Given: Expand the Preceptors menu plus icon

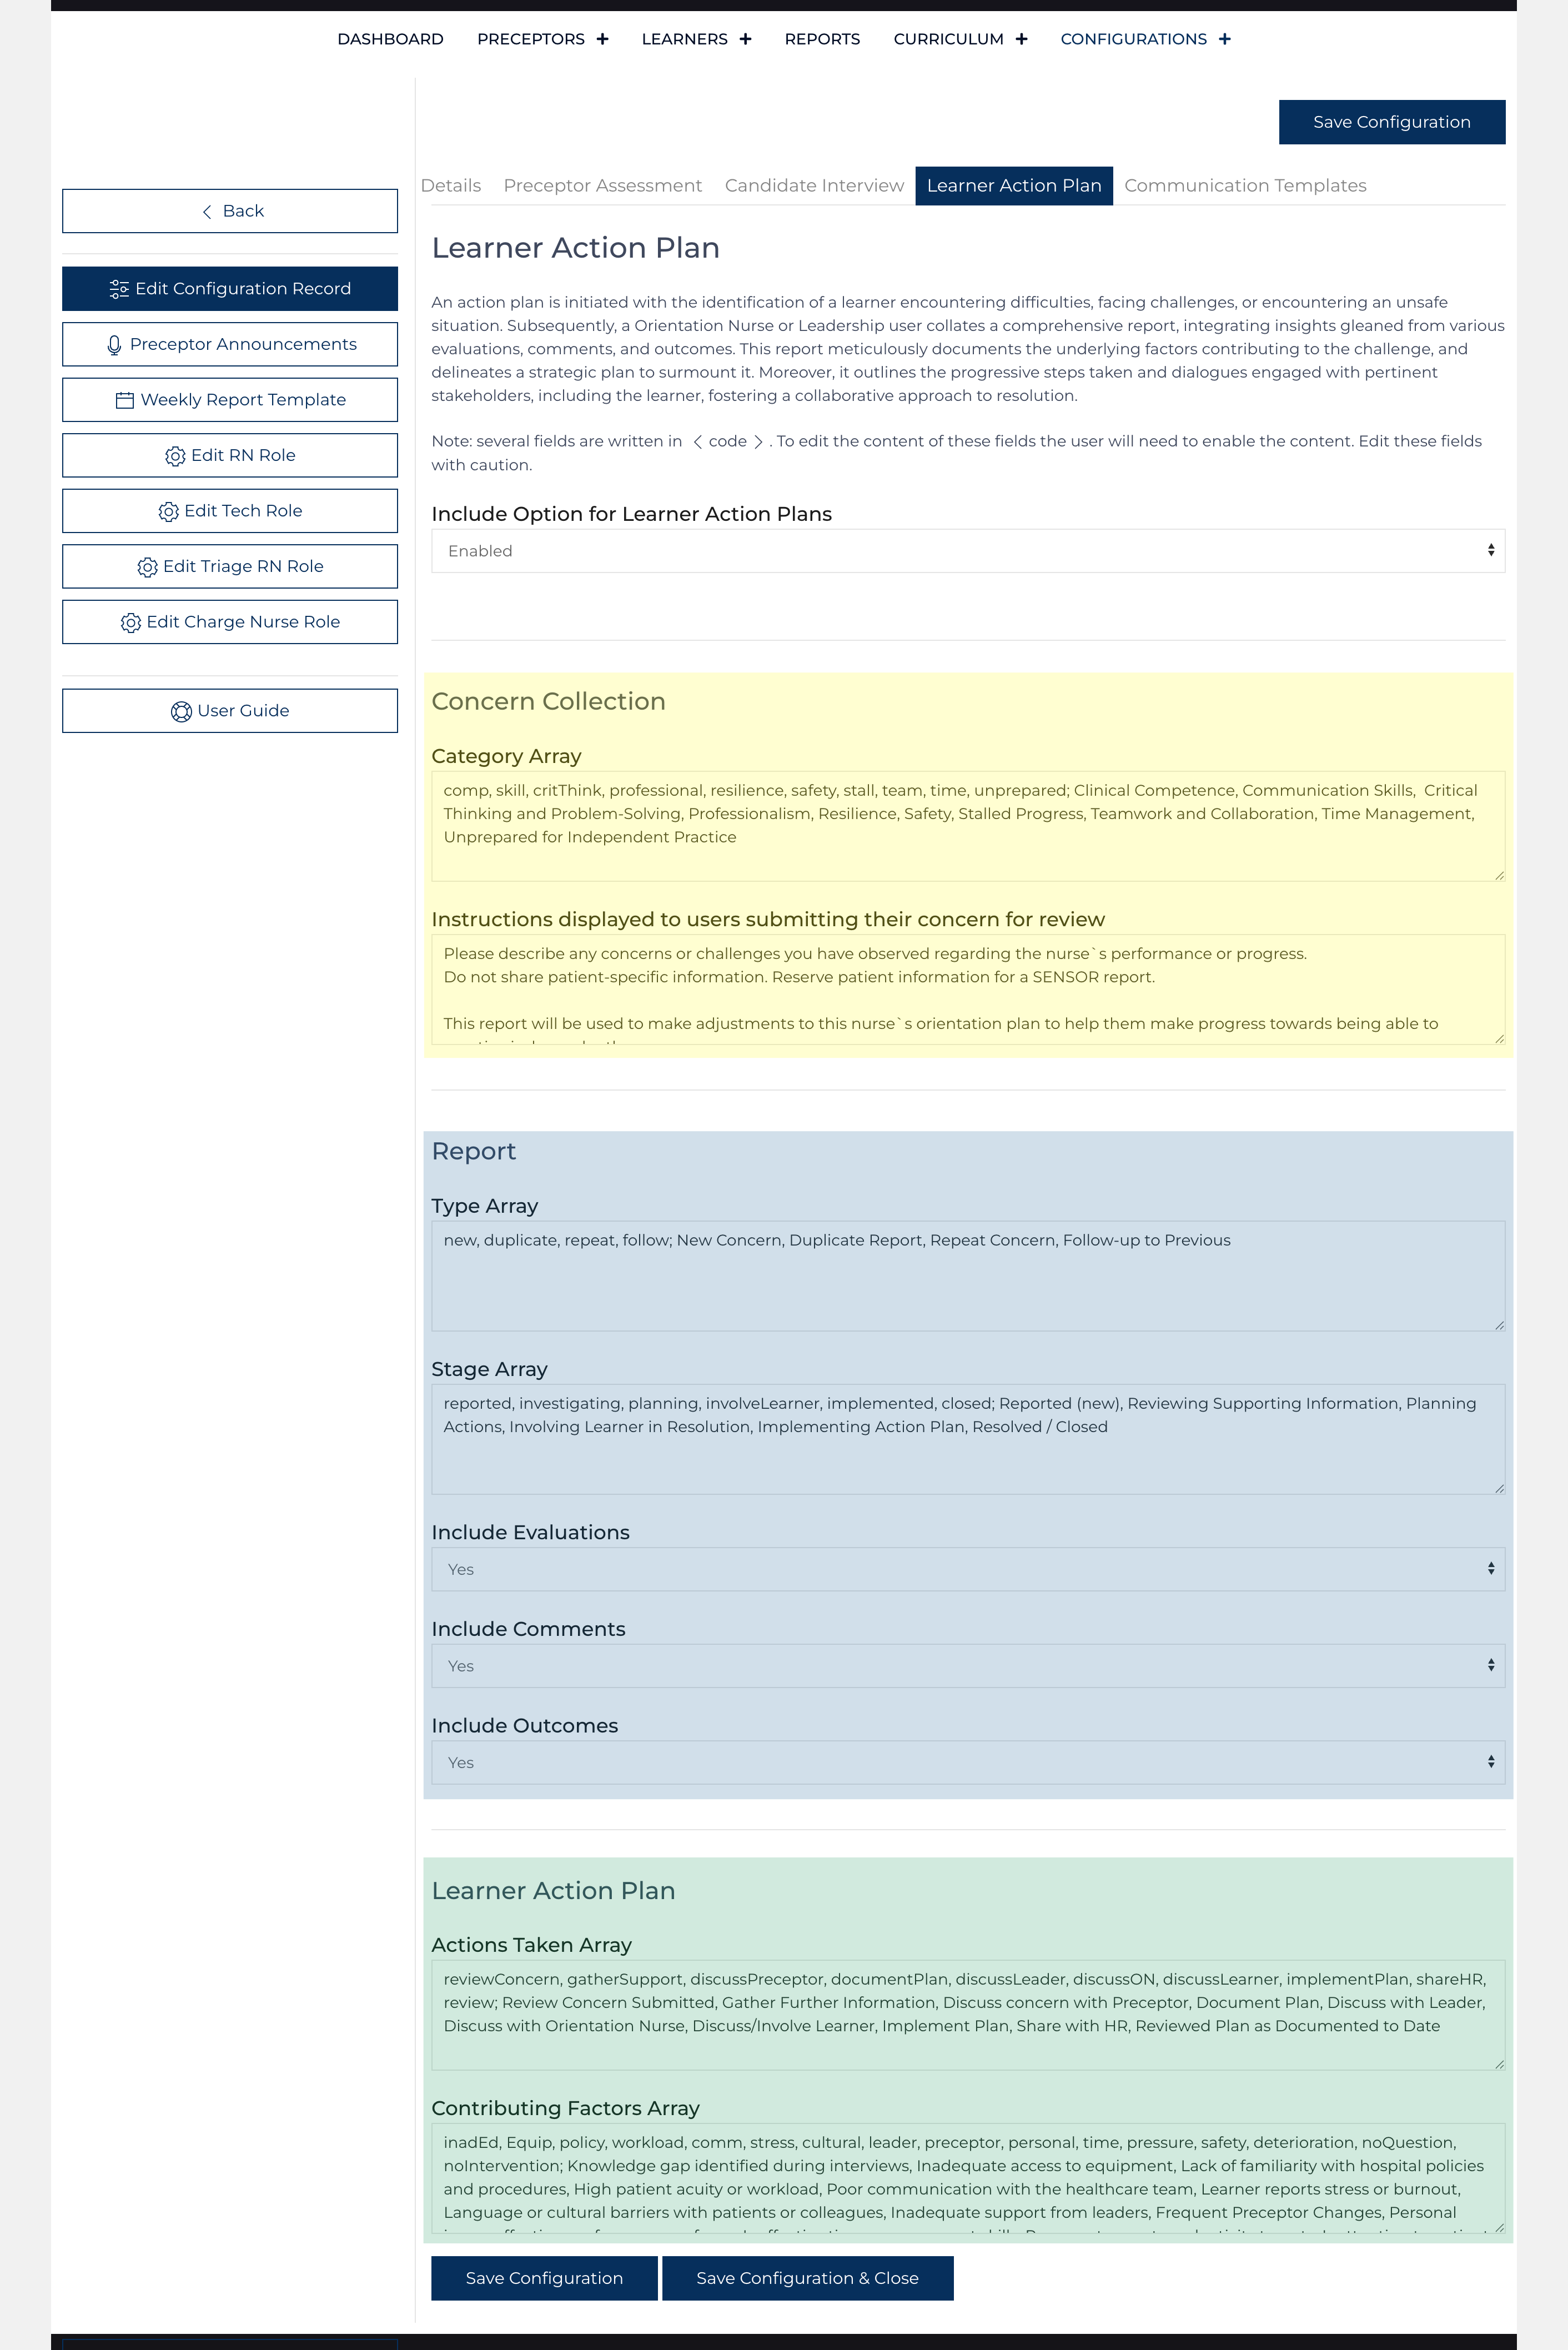Looking at the screenshot, I should tap(602, 39).
